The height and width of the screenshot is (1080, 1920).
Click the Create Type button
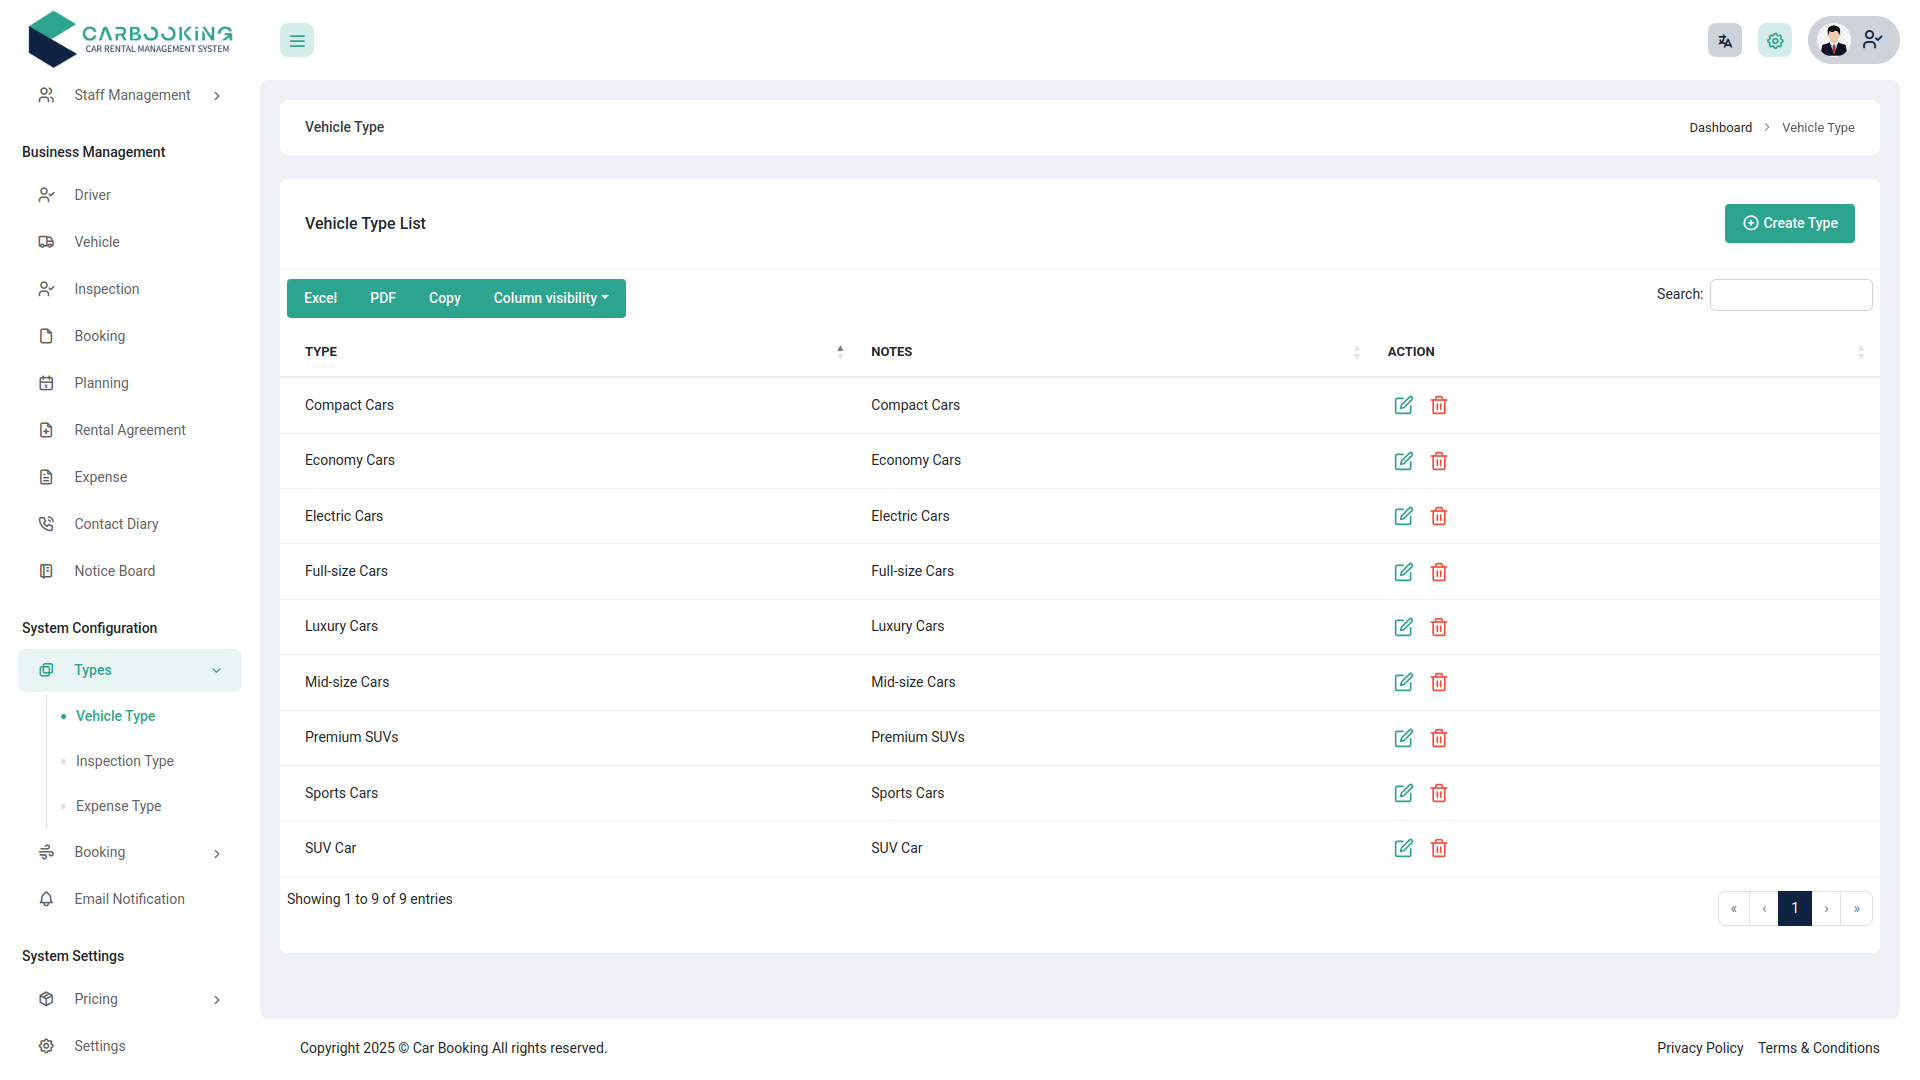click(x=1789, y=223)
